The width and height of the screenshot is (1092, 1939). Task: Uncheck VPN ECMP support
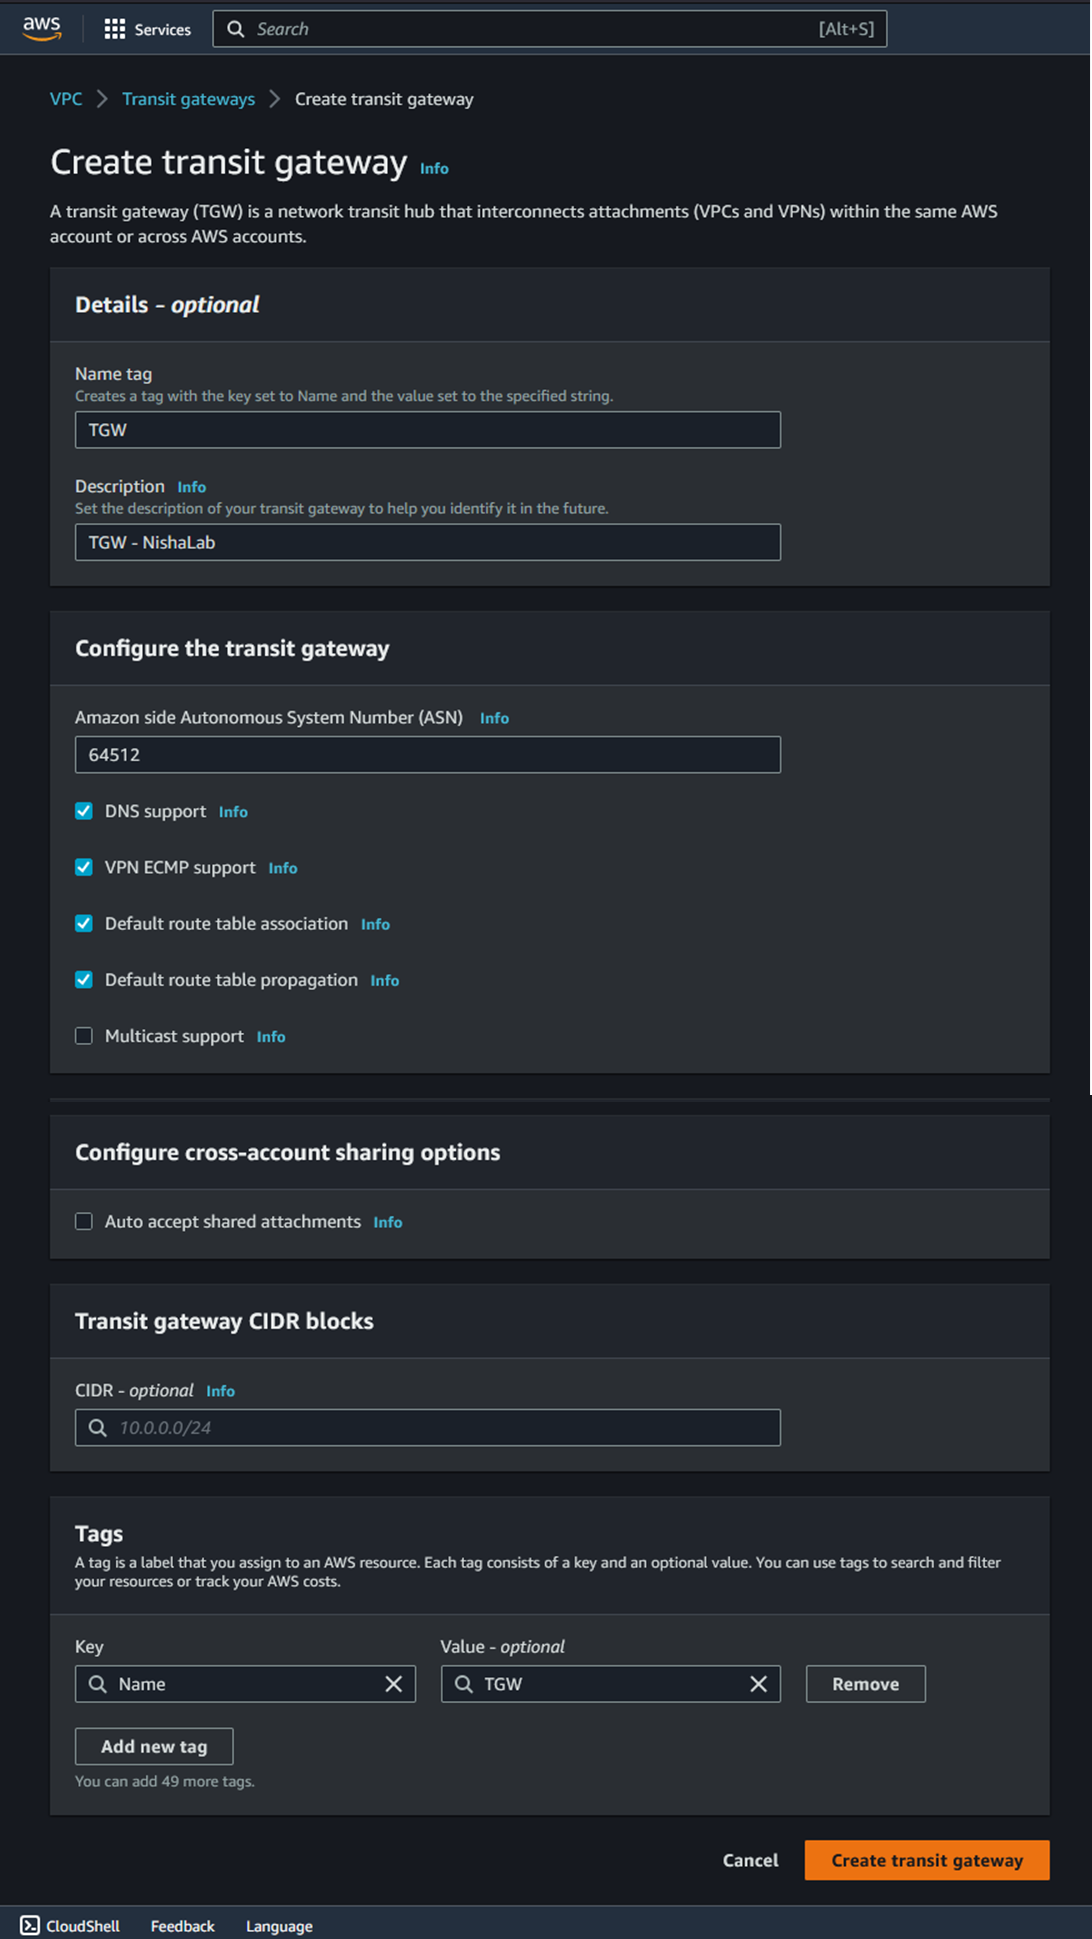(x=84, y=867)
